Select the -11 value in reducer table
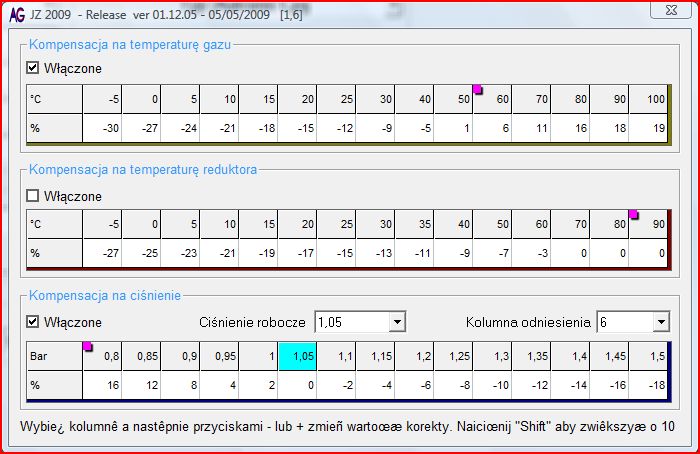This screenshot has width=700, height=454. click(414, 253)
